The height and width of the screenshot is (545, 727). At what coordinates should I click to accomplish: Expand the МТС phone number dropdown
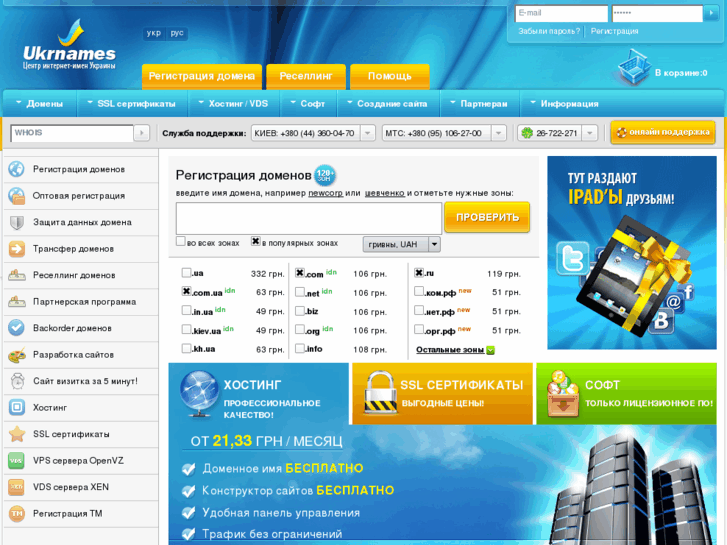click(498, 133)
